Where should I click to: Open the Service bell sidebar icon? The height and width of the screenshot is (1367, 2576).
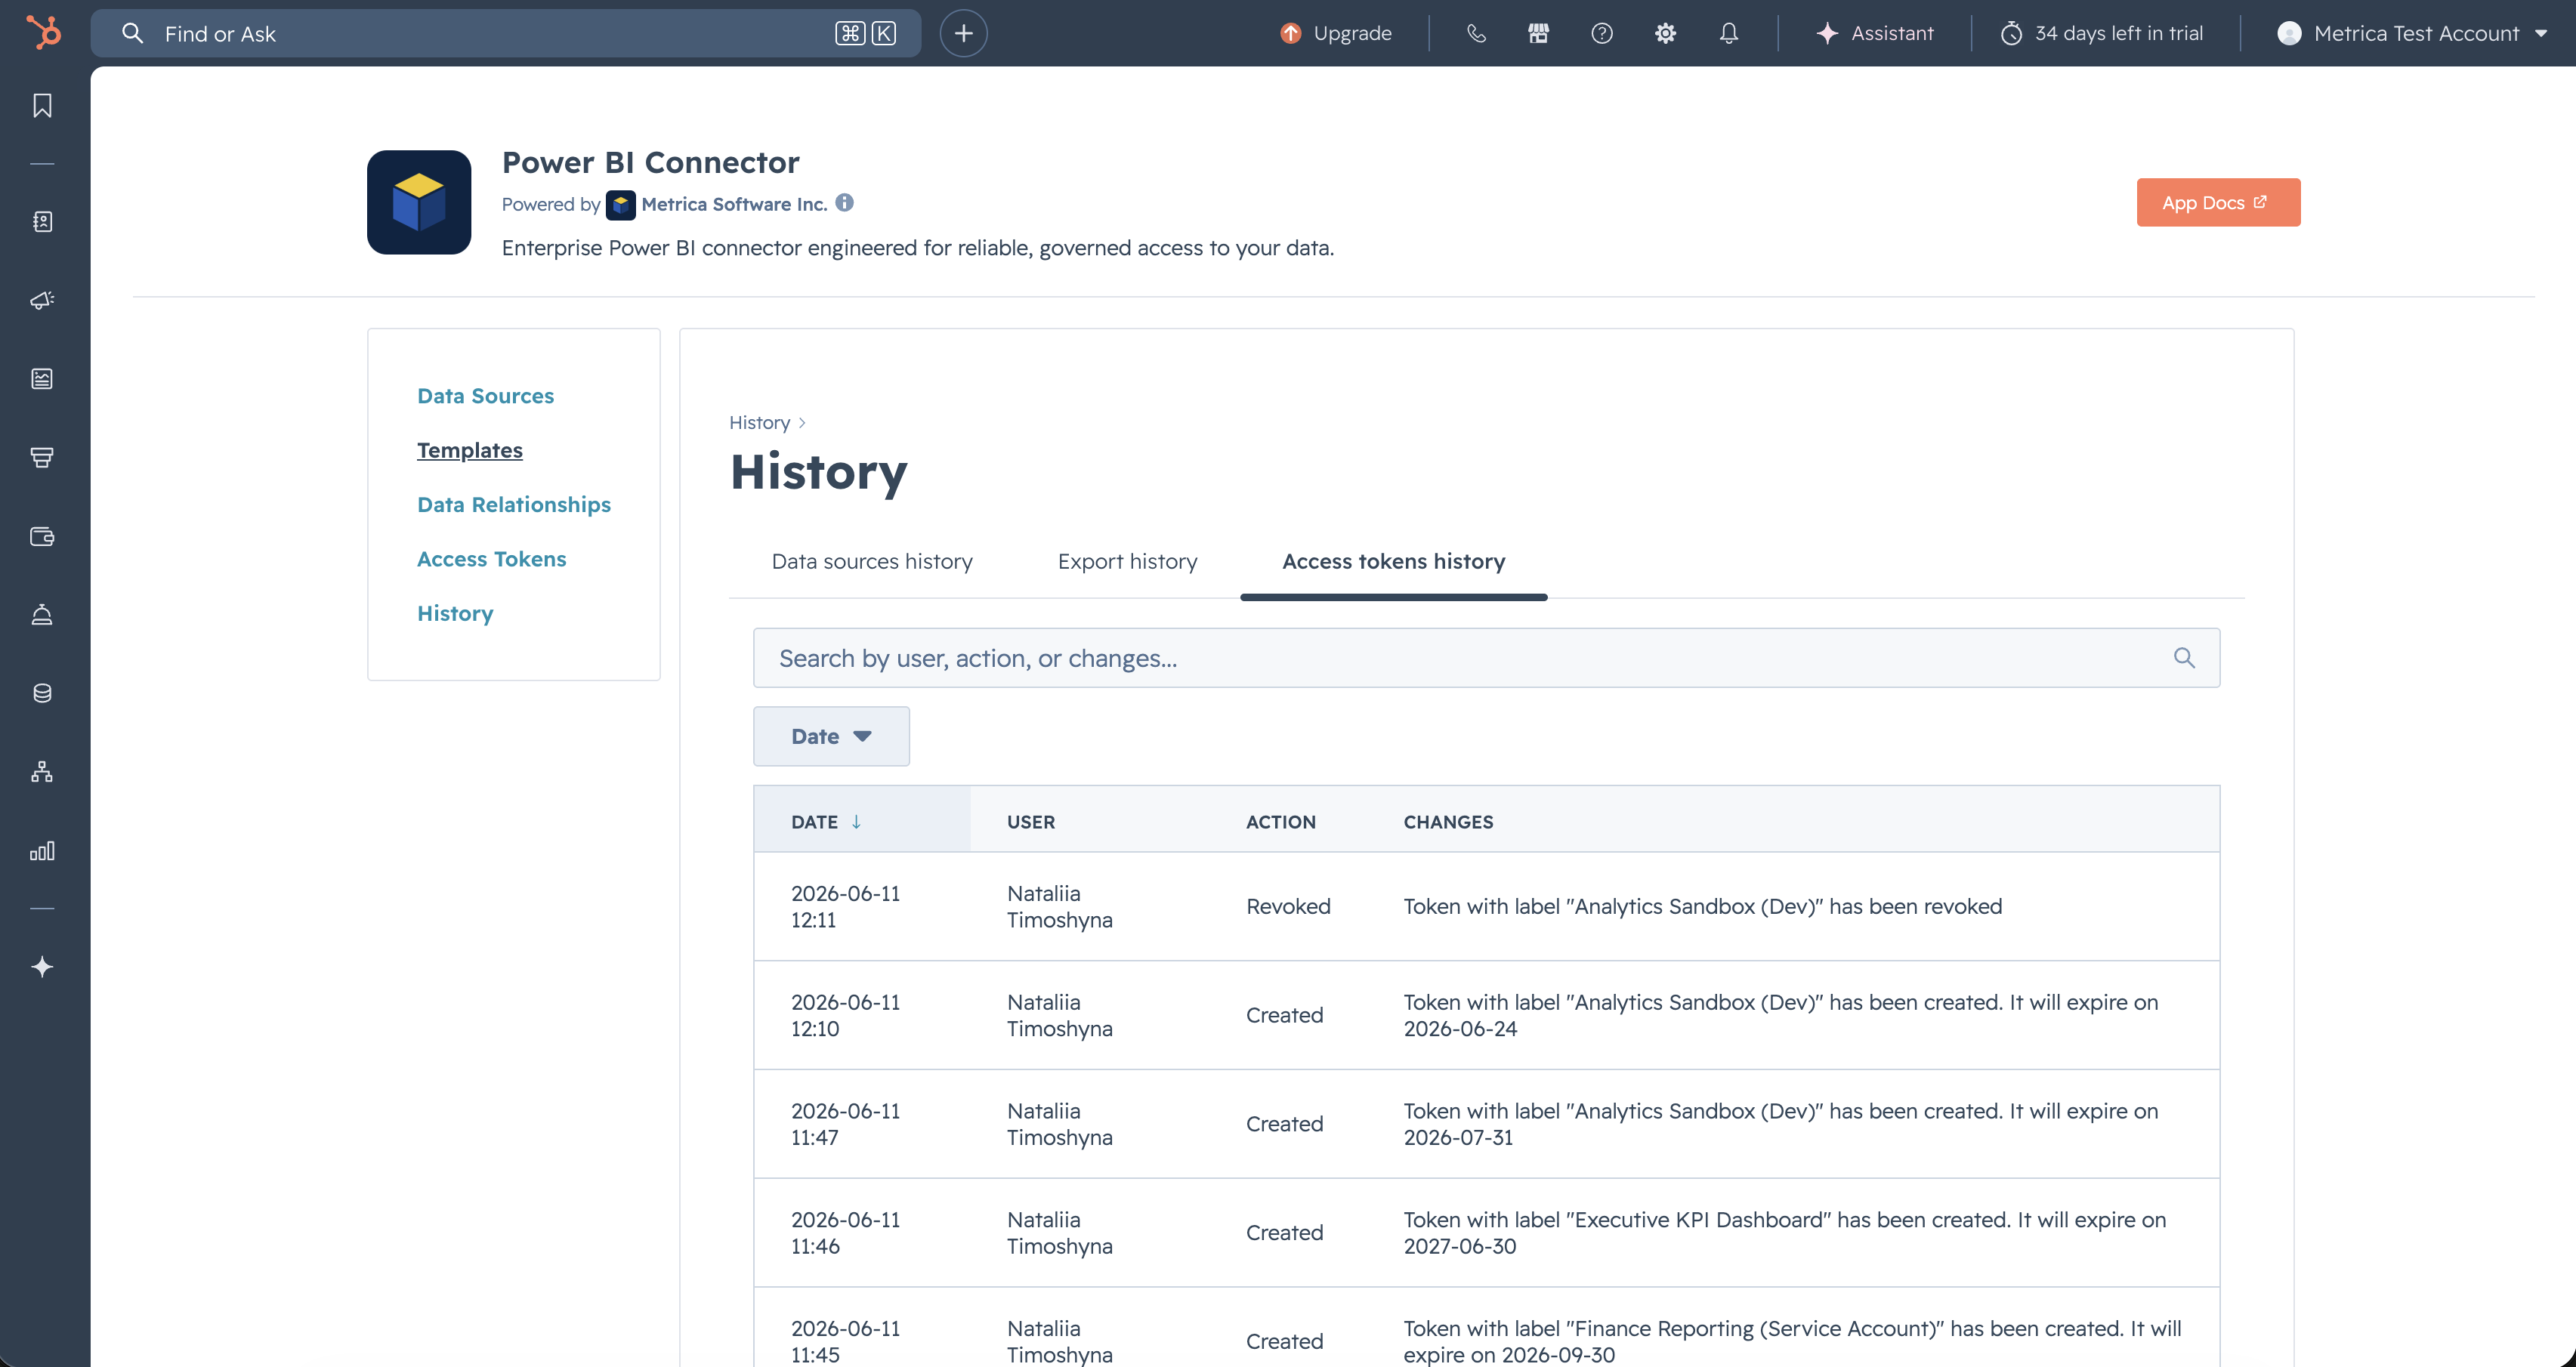42,615
